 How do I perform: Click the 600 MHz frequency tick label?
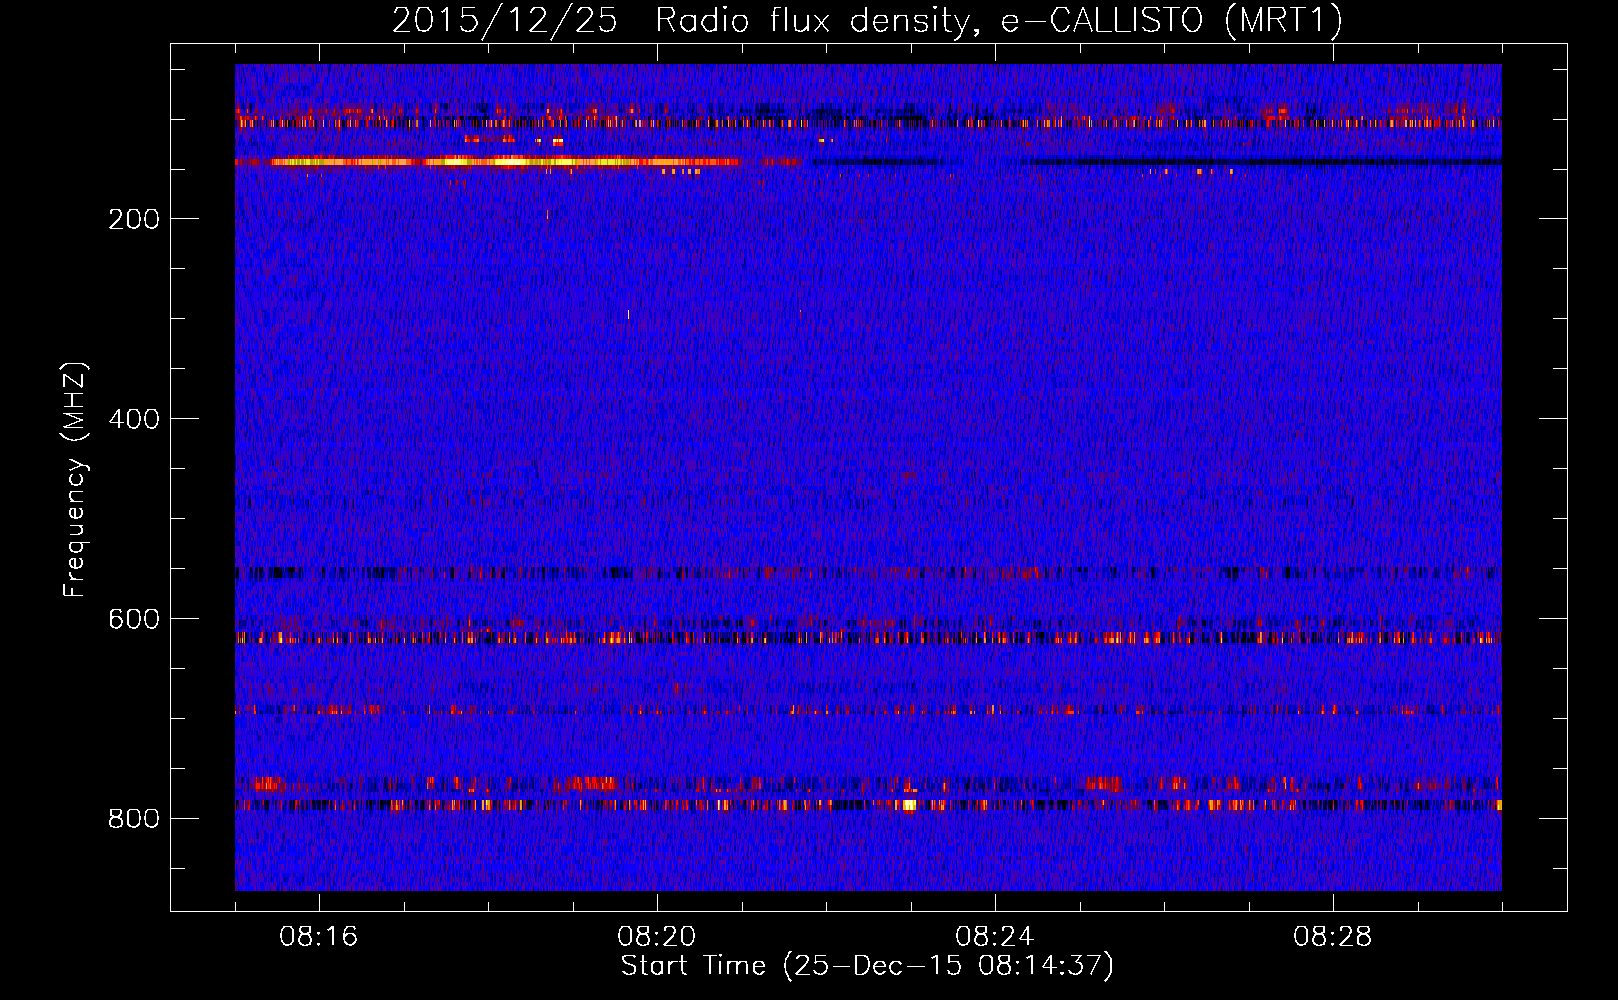click(x=134, y=619)
